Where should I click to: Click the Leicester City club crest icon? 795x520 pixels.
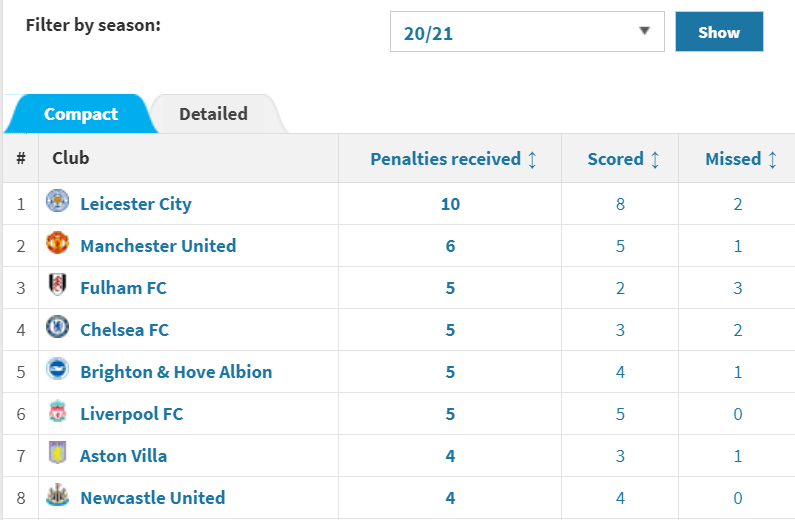tap(58, 202)
